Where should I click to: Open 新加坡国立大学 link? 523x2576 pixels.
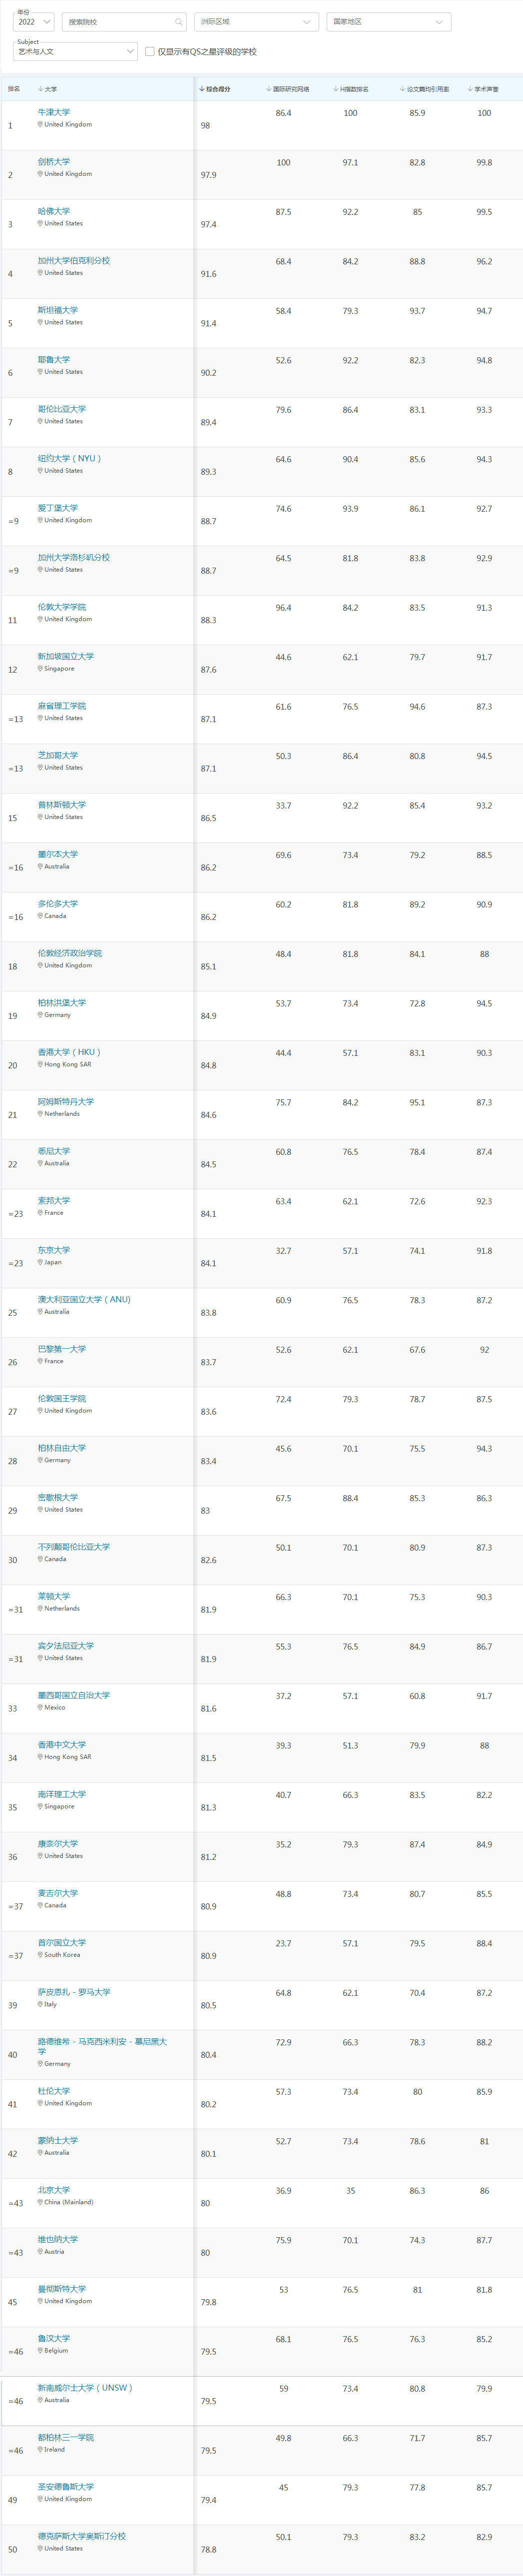tap(66, 656)
